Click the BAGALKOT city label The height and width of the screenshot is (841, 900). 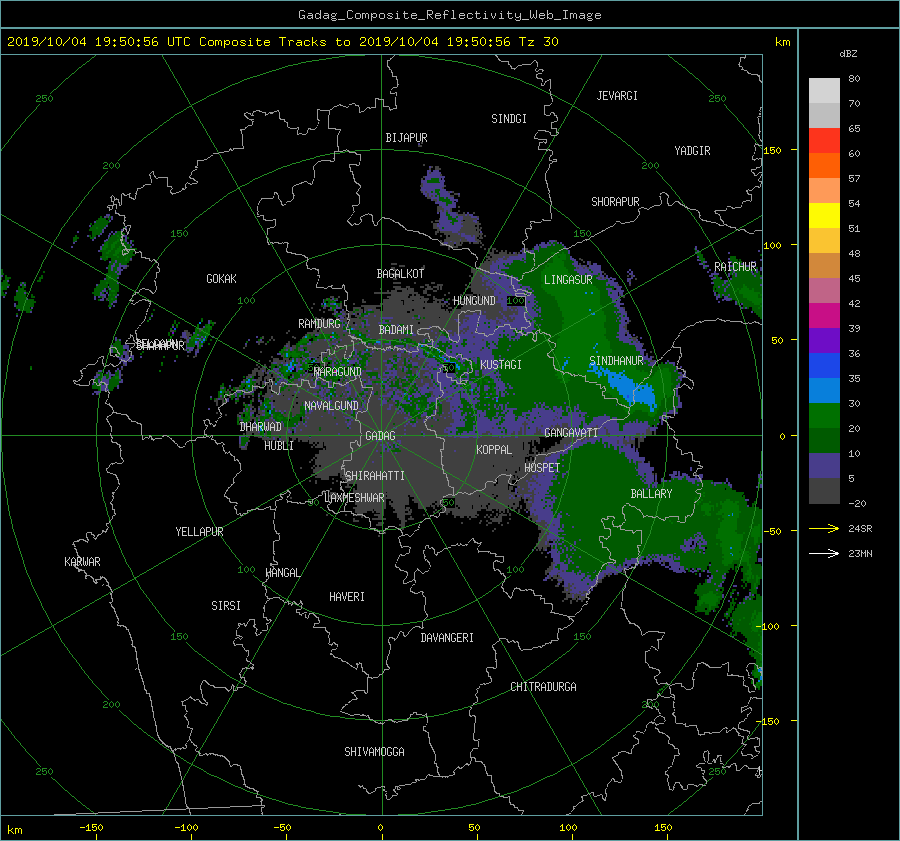(x=400, y=274)
